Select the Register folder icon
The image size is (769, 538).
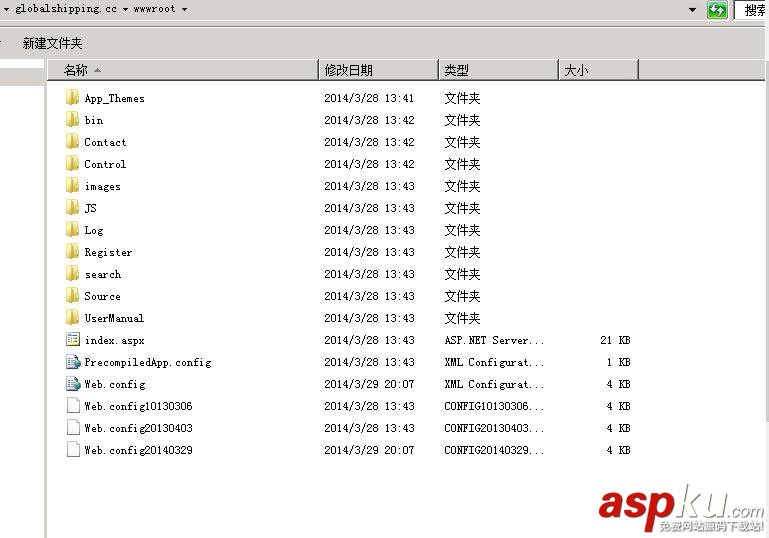pos(73,252)
